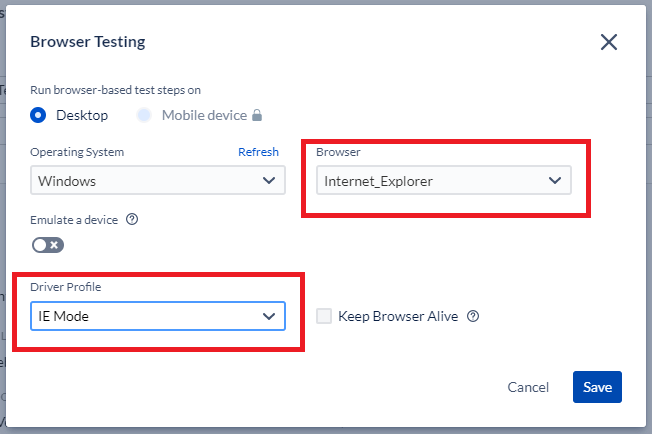The image size is (652, 434).
Task: Click the Browser Testing dialog title
Action: tap(88, 42)
